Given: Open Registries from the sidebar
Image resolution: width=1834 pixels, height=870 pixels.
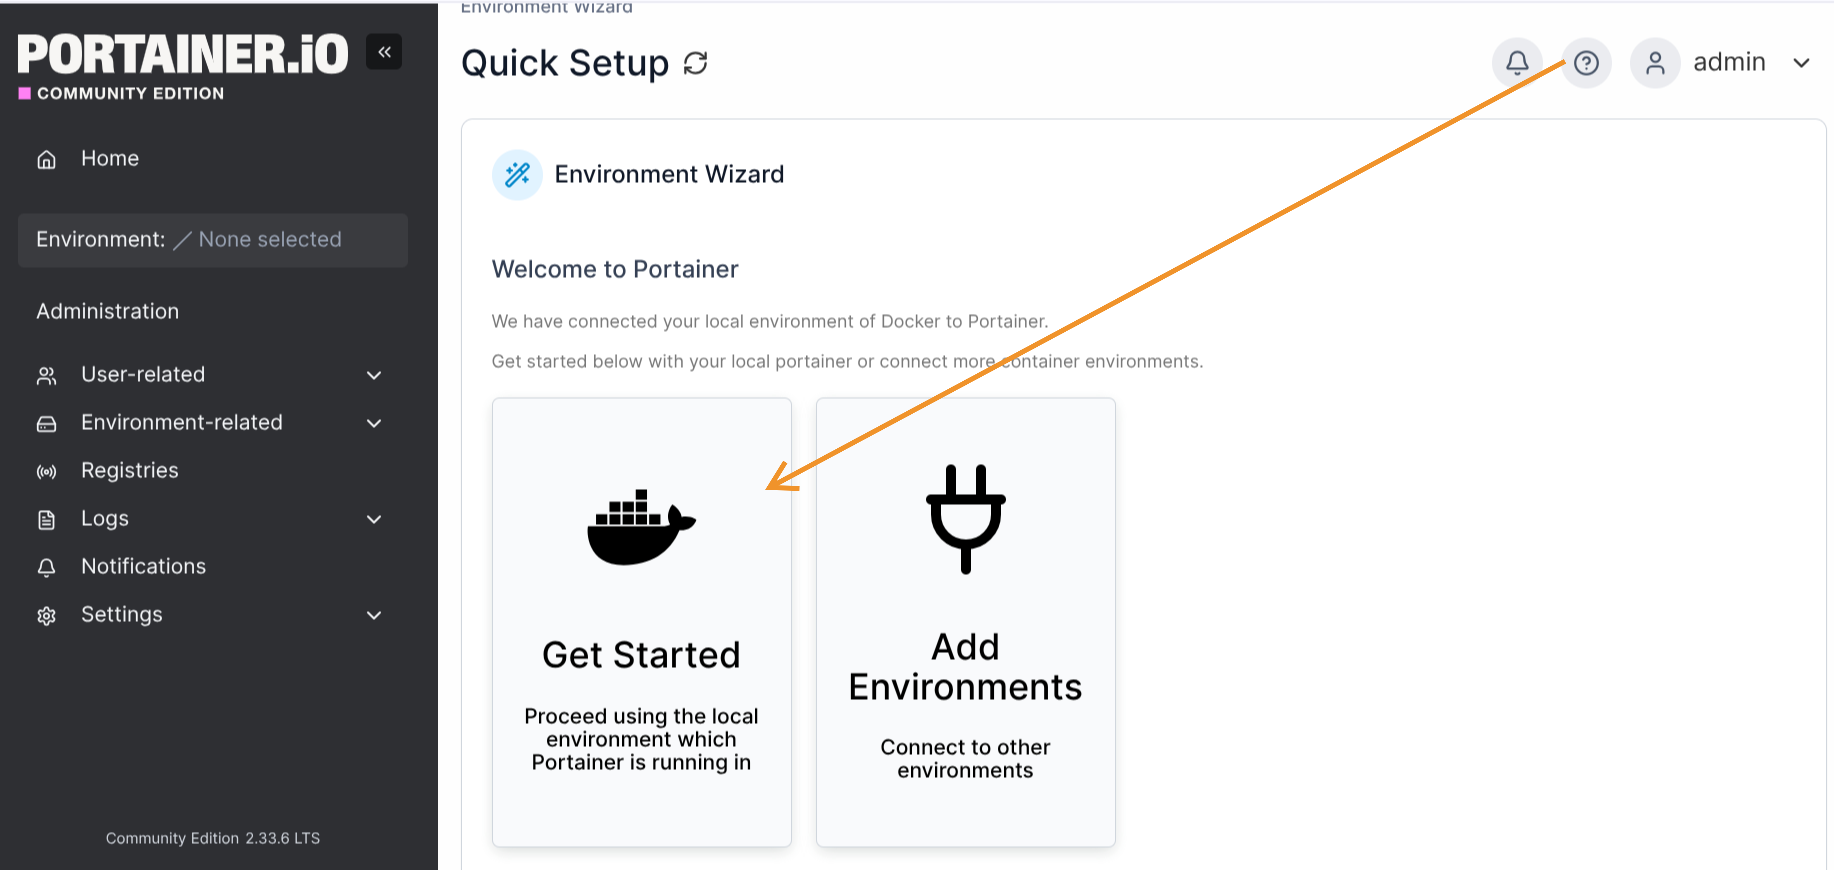Looking at the screenshot, I should click(130, 471).
